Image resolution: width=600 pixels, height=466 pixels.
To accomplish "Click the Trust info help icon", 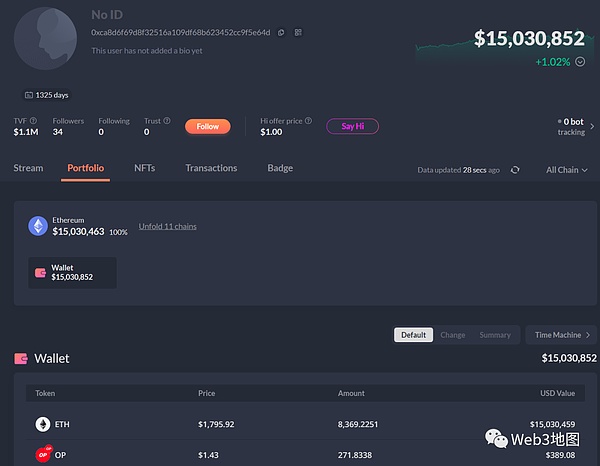I will (x=163, y=121).
